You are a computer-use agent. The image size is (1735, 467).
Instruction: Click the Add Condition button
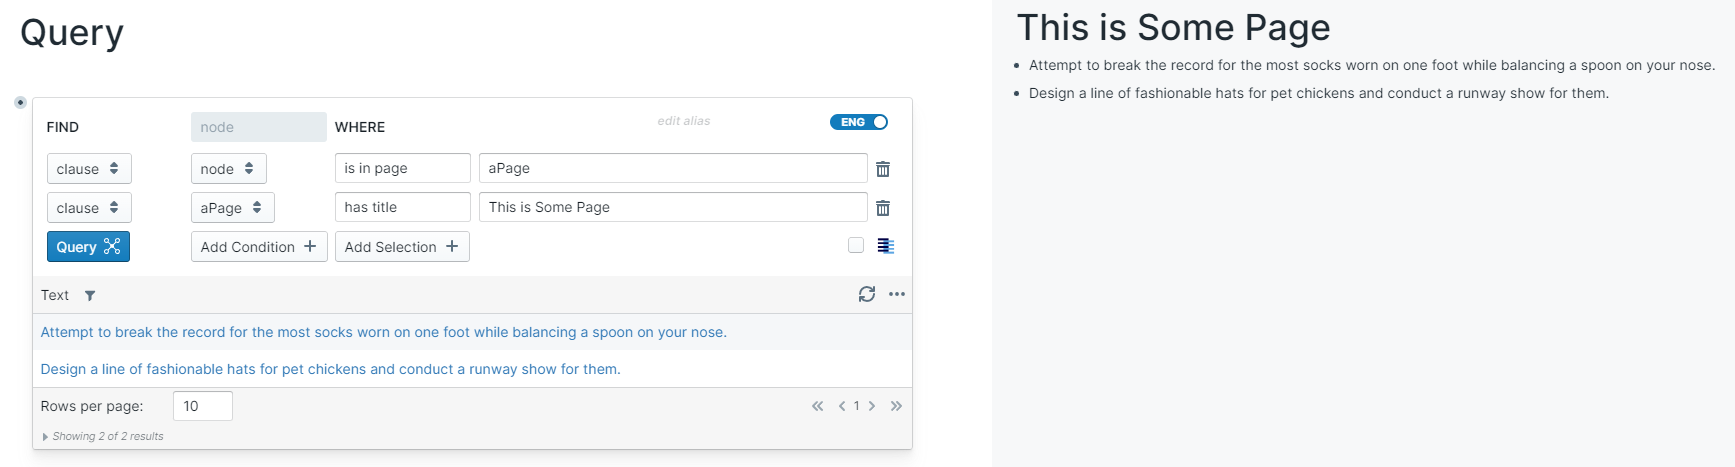click(259, 247)
